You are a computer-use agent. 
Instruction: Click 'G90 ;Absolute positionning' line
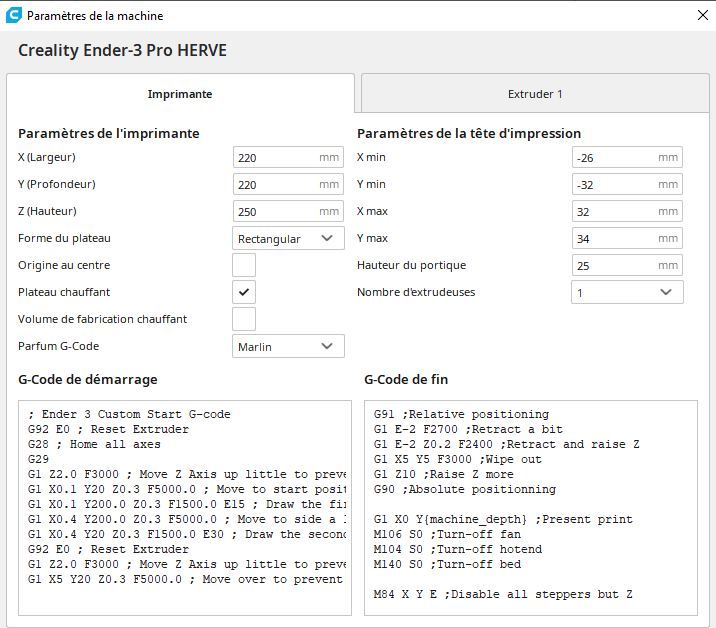pos(465,489)
